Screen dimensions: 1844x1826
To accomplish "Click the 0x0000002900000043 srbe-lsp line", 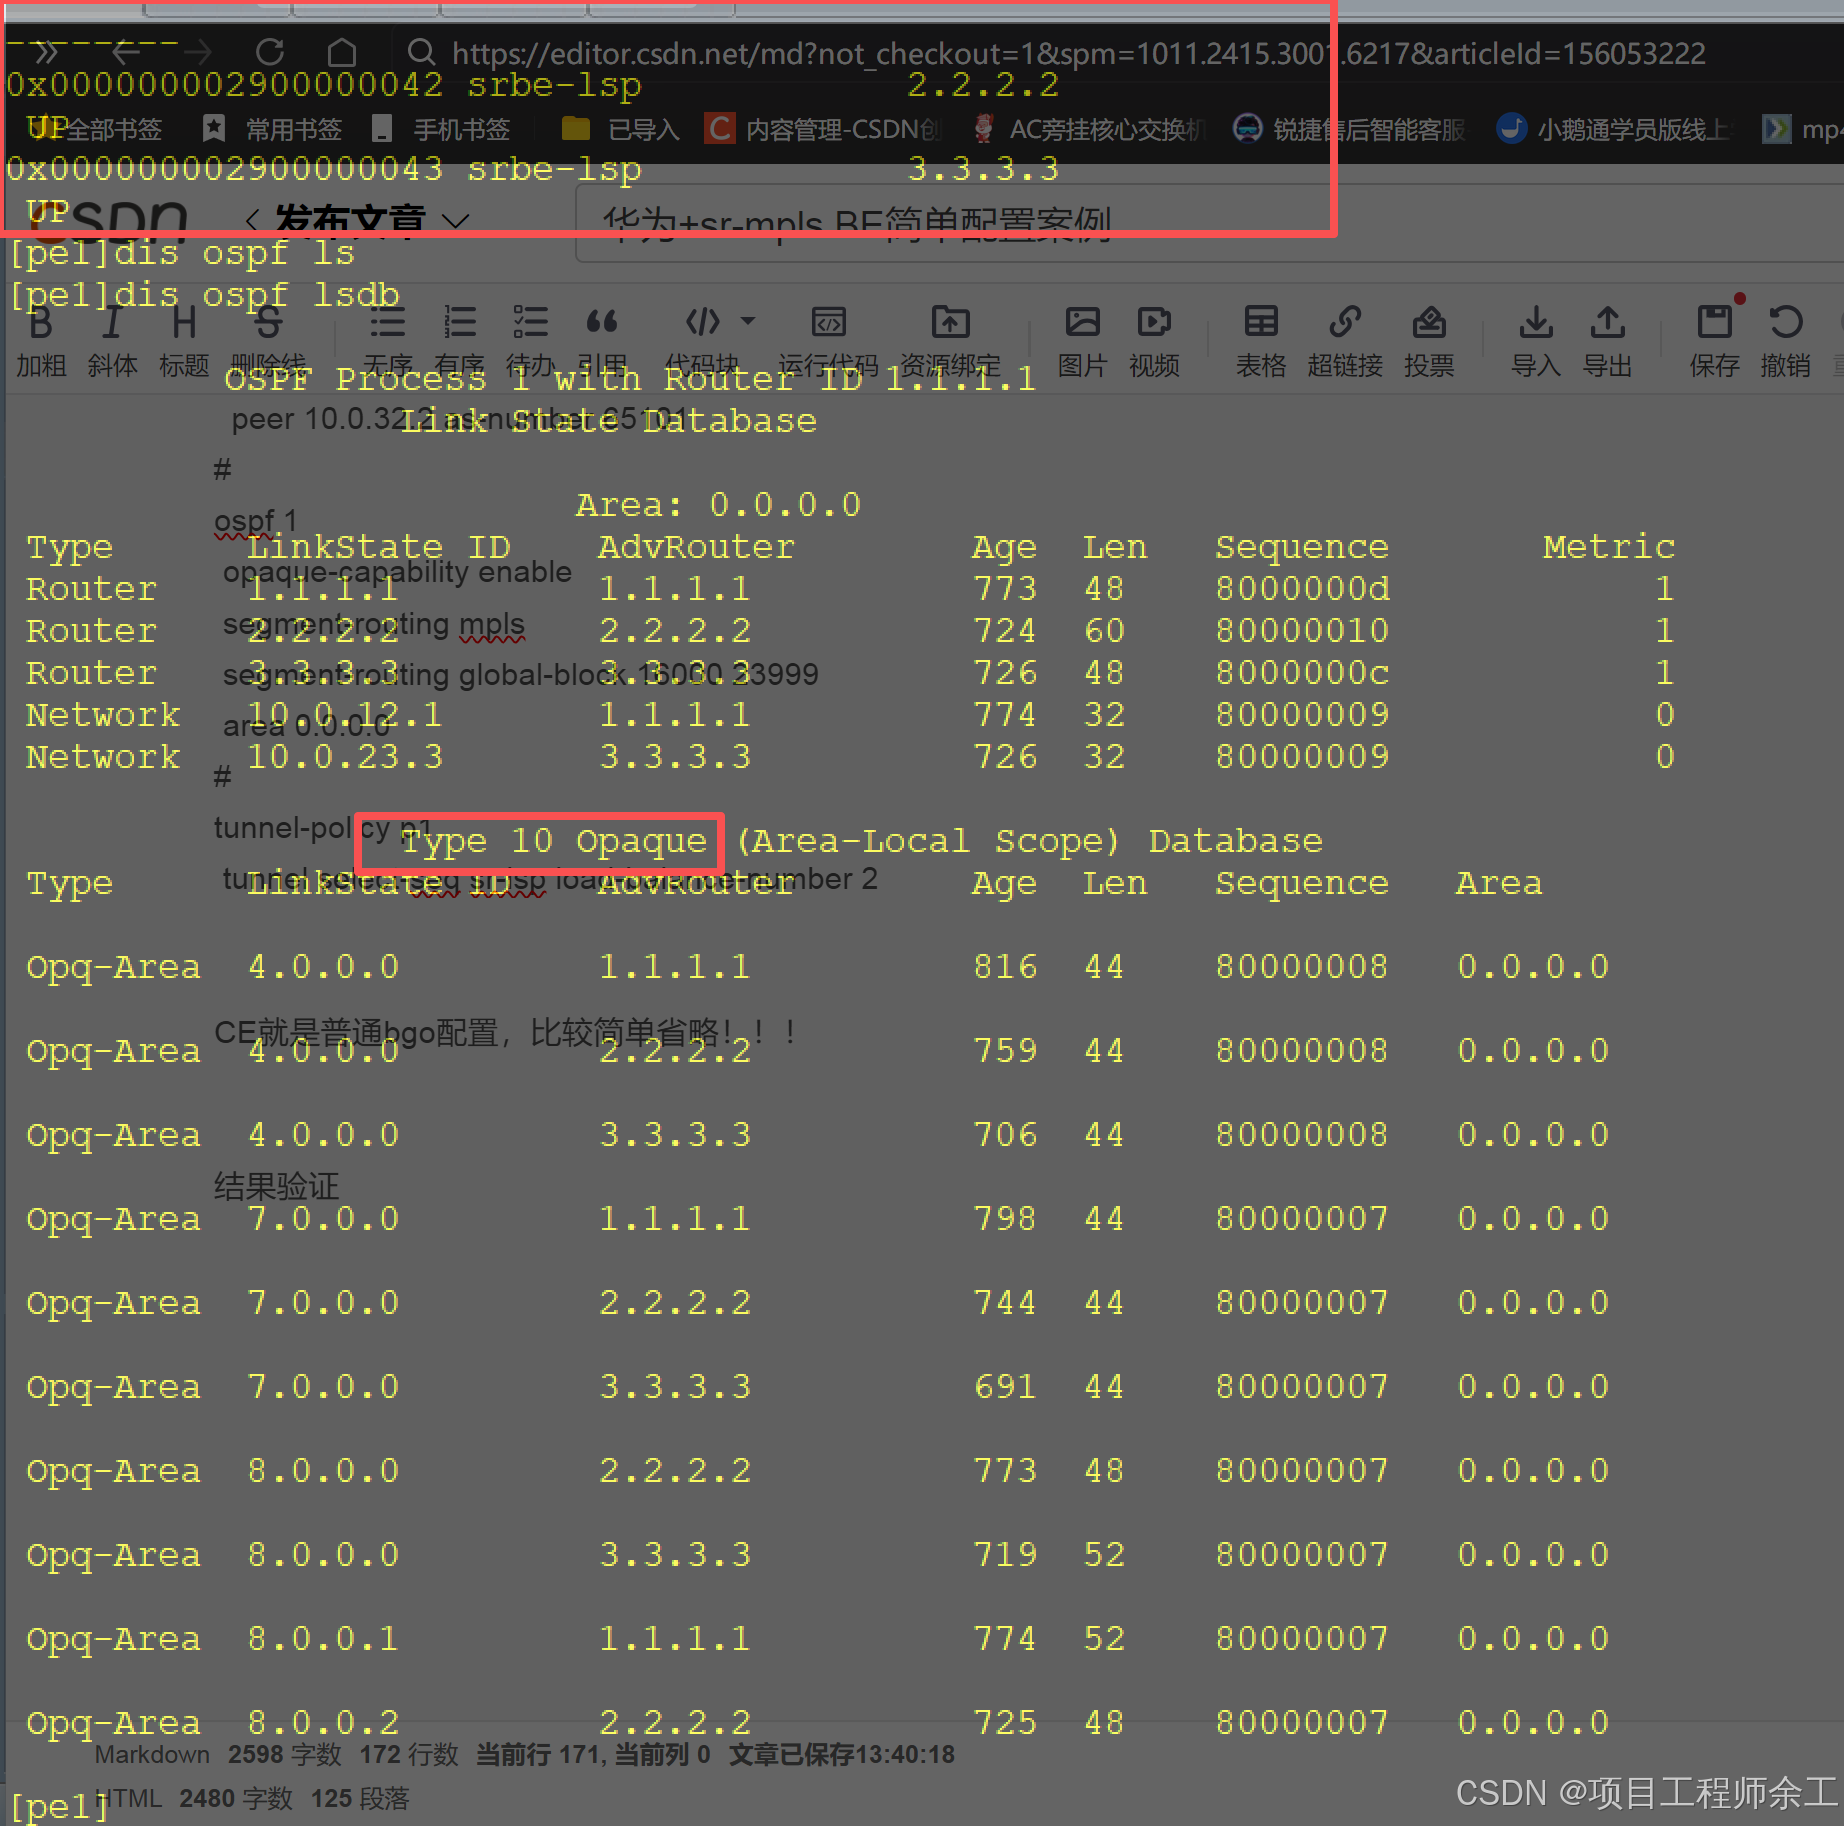I will [x=532, y=169].
